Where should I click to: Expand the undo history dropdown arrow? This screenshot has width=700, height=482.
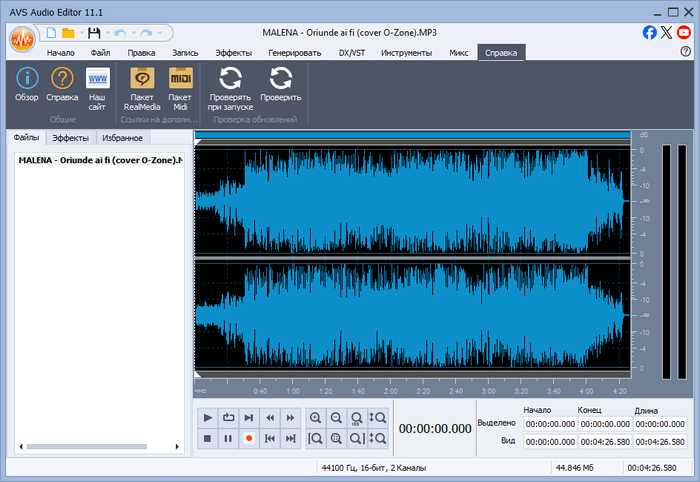[132, 33]
